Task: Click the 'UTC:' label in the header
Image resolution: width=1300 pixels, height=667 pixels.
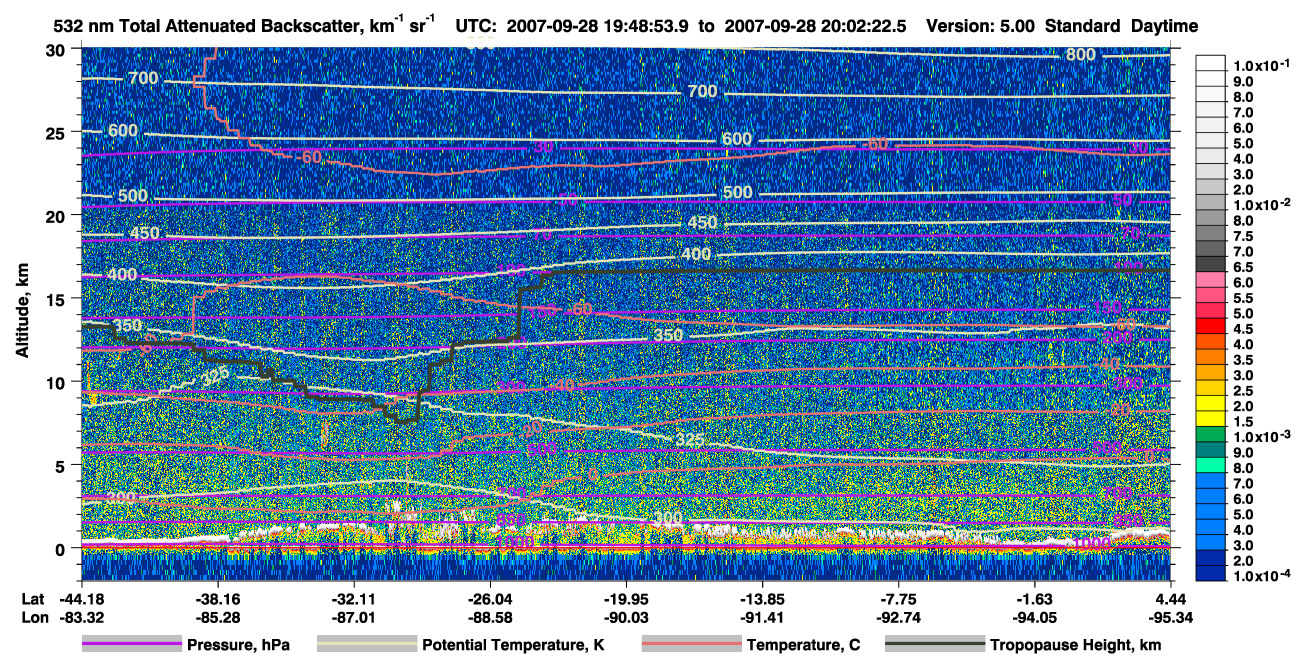Action: pos(476,27)
